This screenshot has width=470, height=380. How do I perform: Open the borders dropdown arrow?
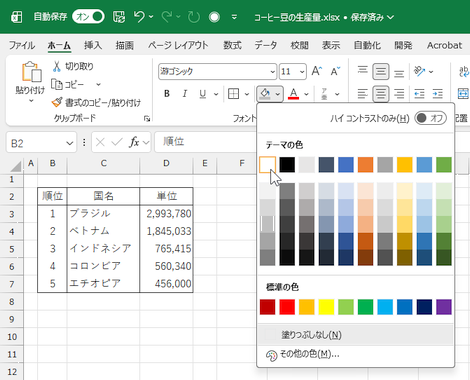(x=247, y=94)
